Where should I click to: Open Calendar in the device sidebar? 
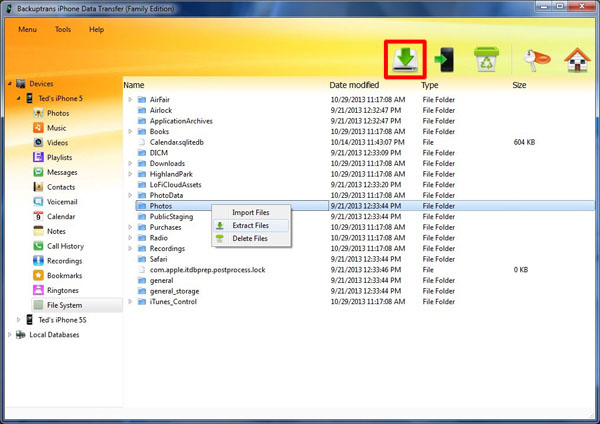(x=61, y=217)
